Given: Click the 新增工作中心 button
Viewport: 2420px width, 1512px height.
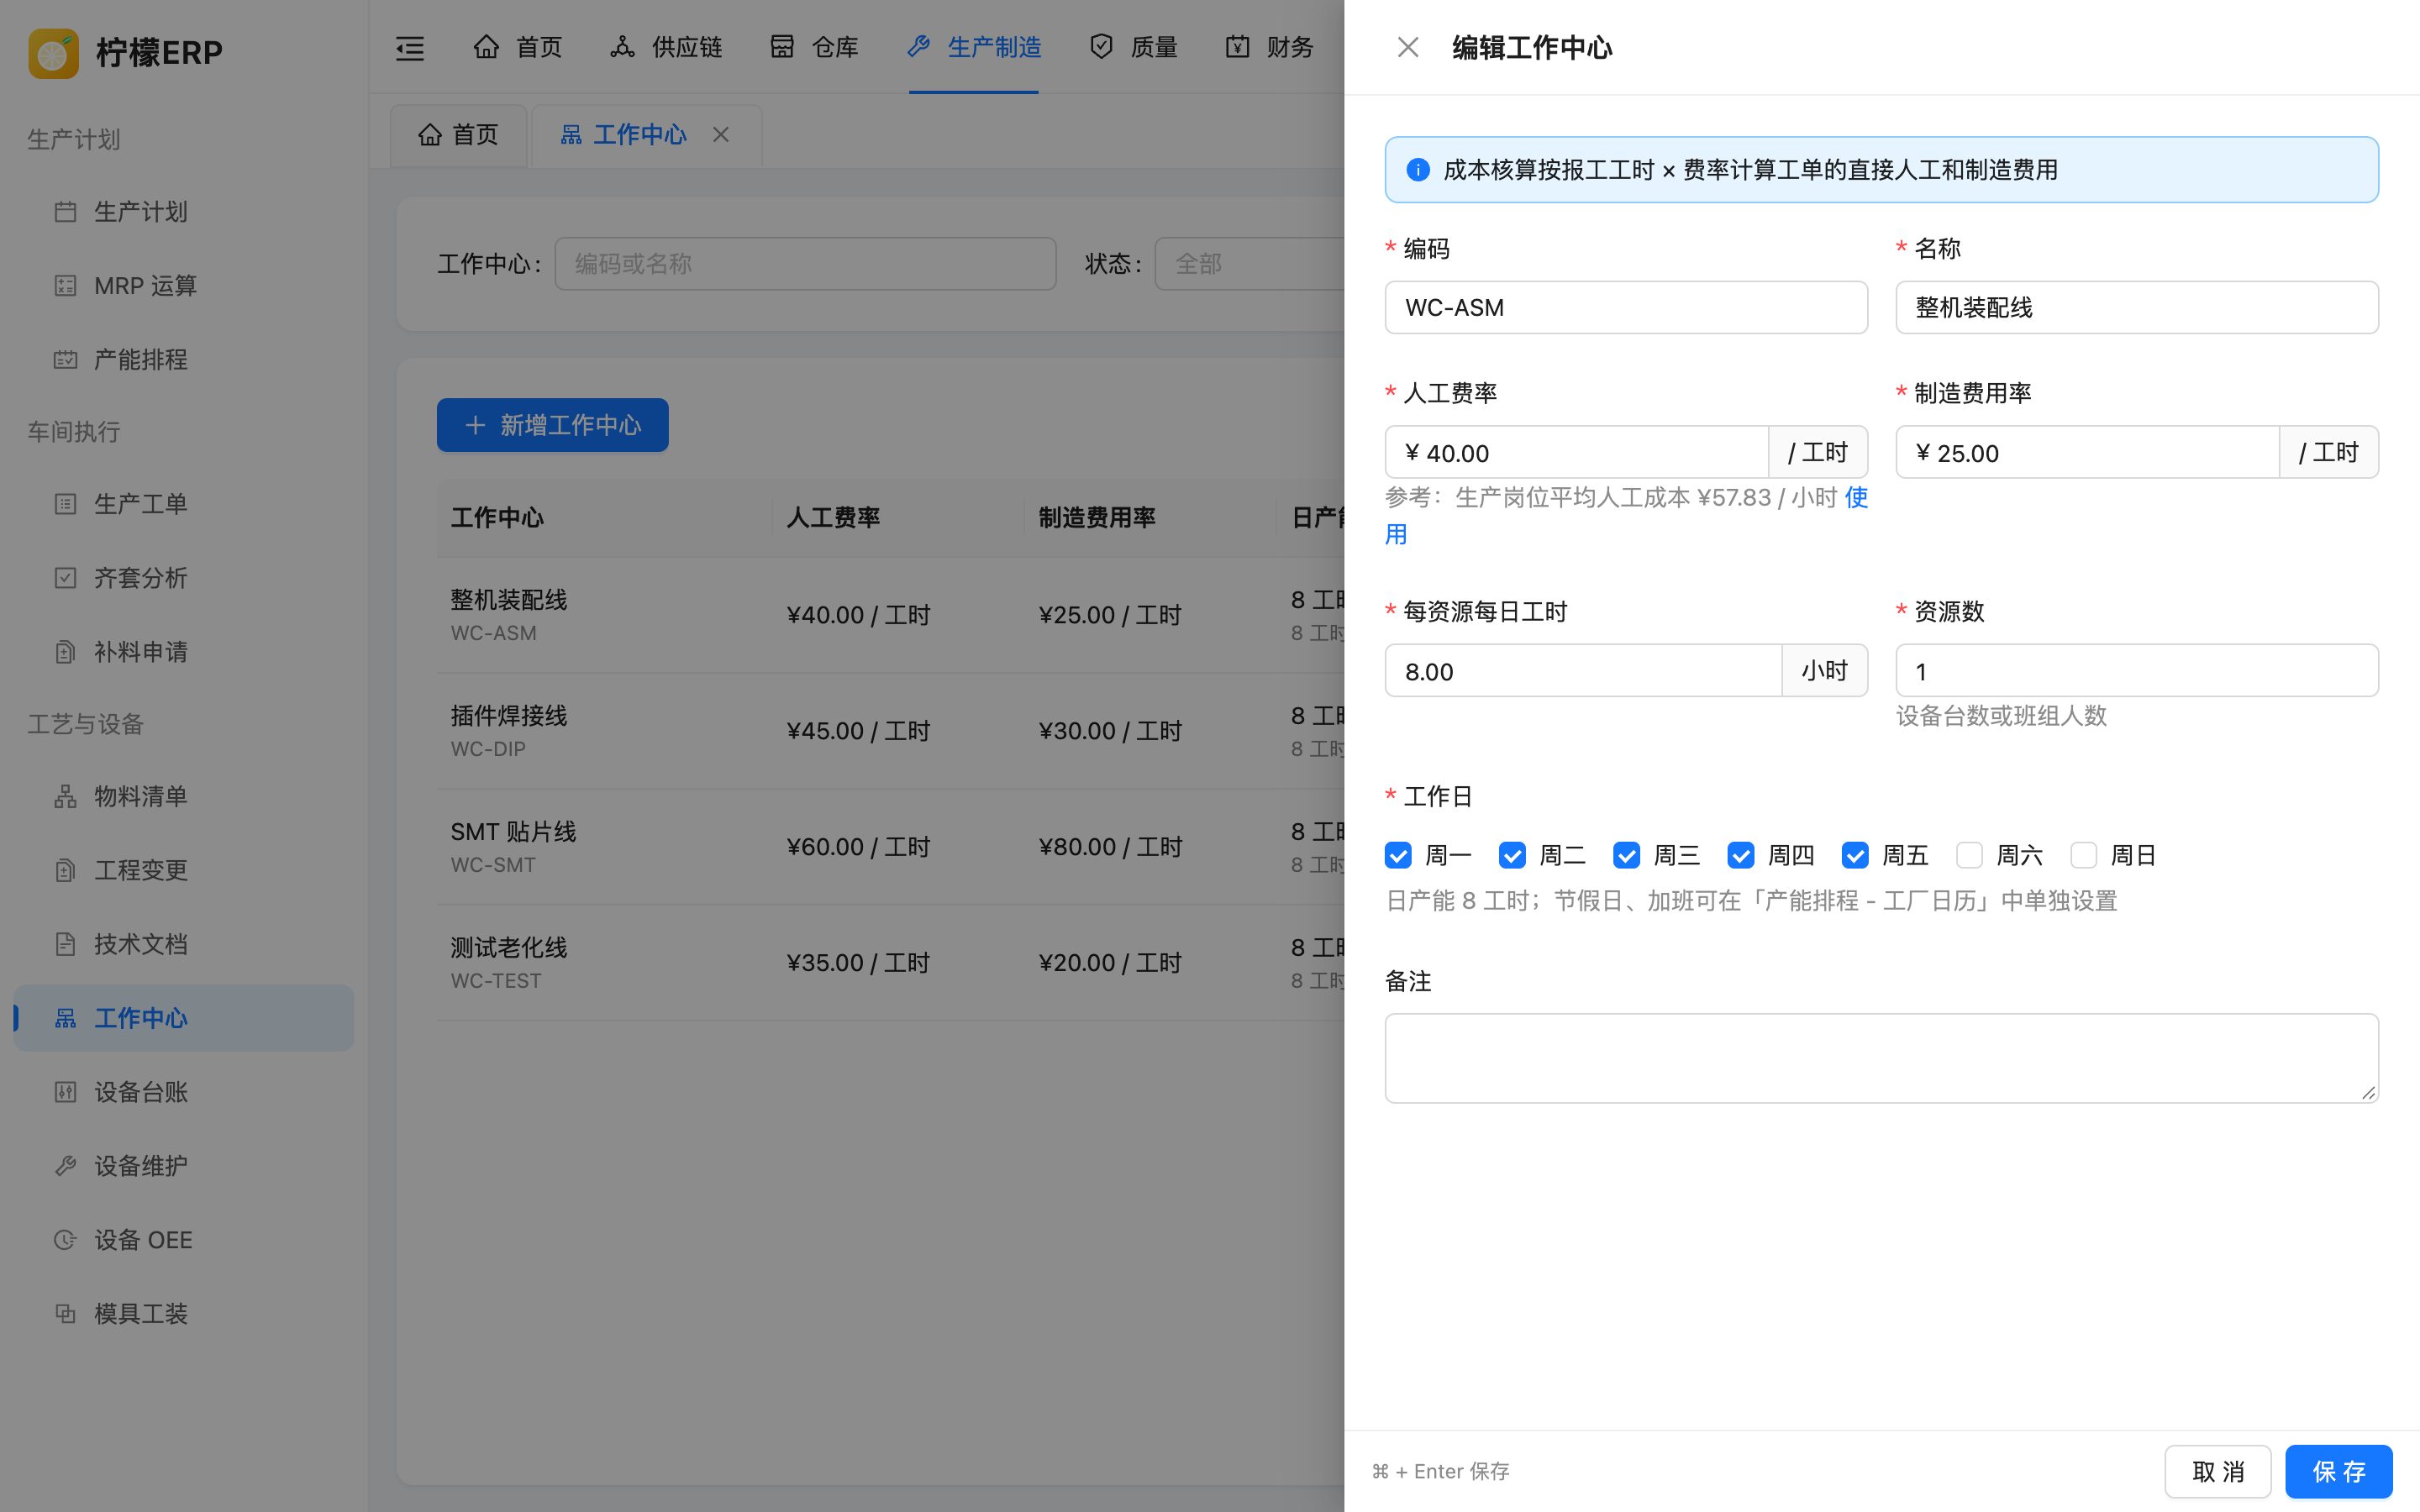Looking at the screenshot, I should [552, 425].
